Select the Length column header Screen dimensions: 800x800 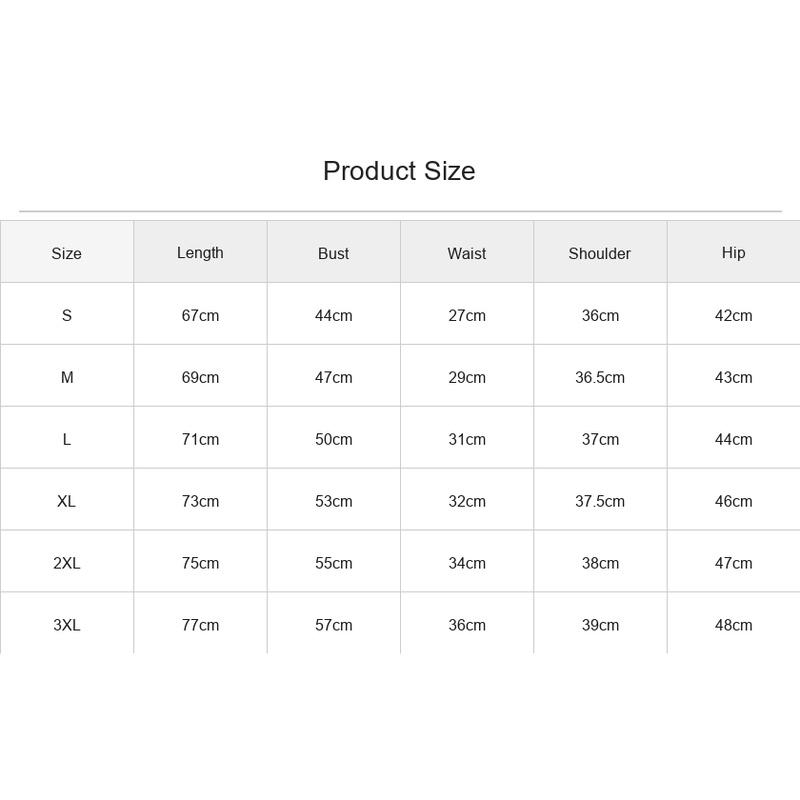point(200,253)
